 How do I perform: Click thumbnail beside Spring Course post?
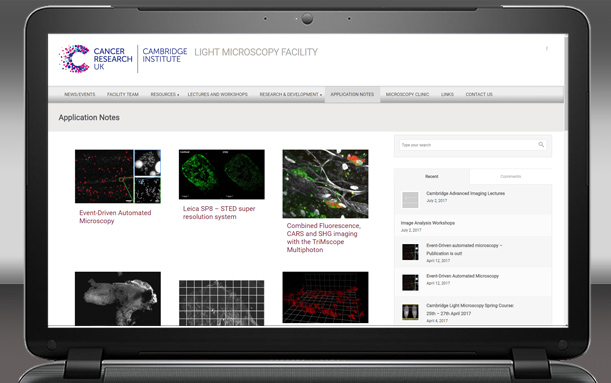tap(410, 312)
